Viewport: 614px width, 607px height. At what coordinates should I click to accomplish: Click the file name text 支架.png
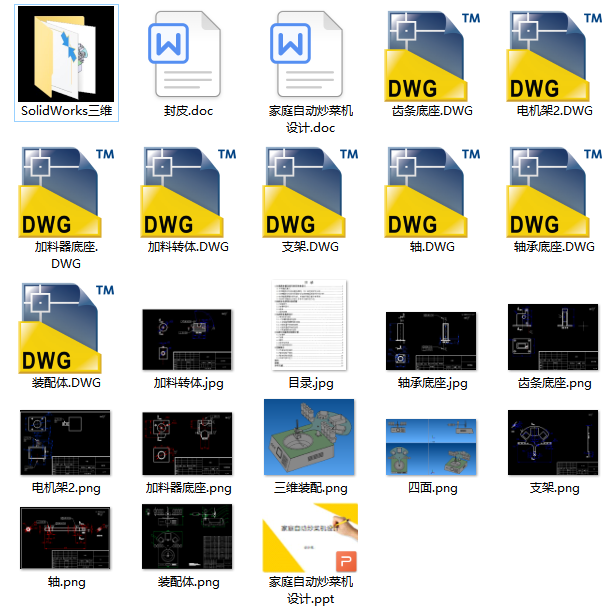pos(554,488)
